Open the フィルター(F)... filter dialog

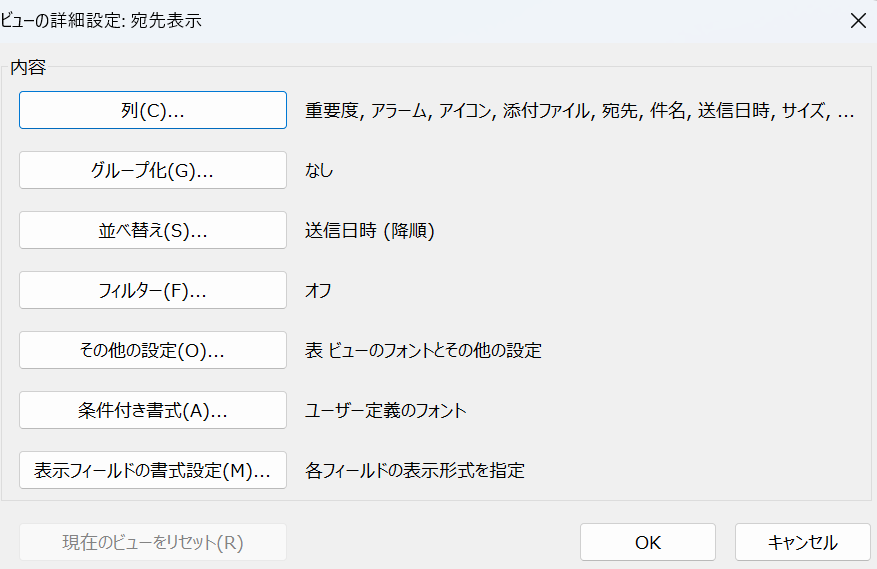(x=153, y=290)
